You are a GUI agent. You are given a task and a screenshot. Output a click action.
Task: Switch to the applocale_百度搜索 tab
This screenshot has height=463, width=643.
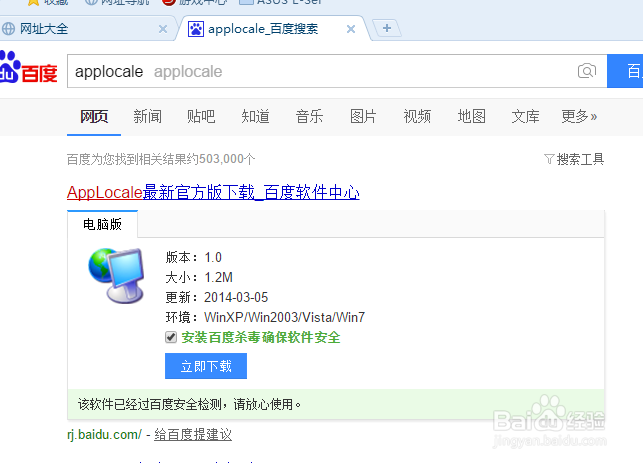[273, 29]
